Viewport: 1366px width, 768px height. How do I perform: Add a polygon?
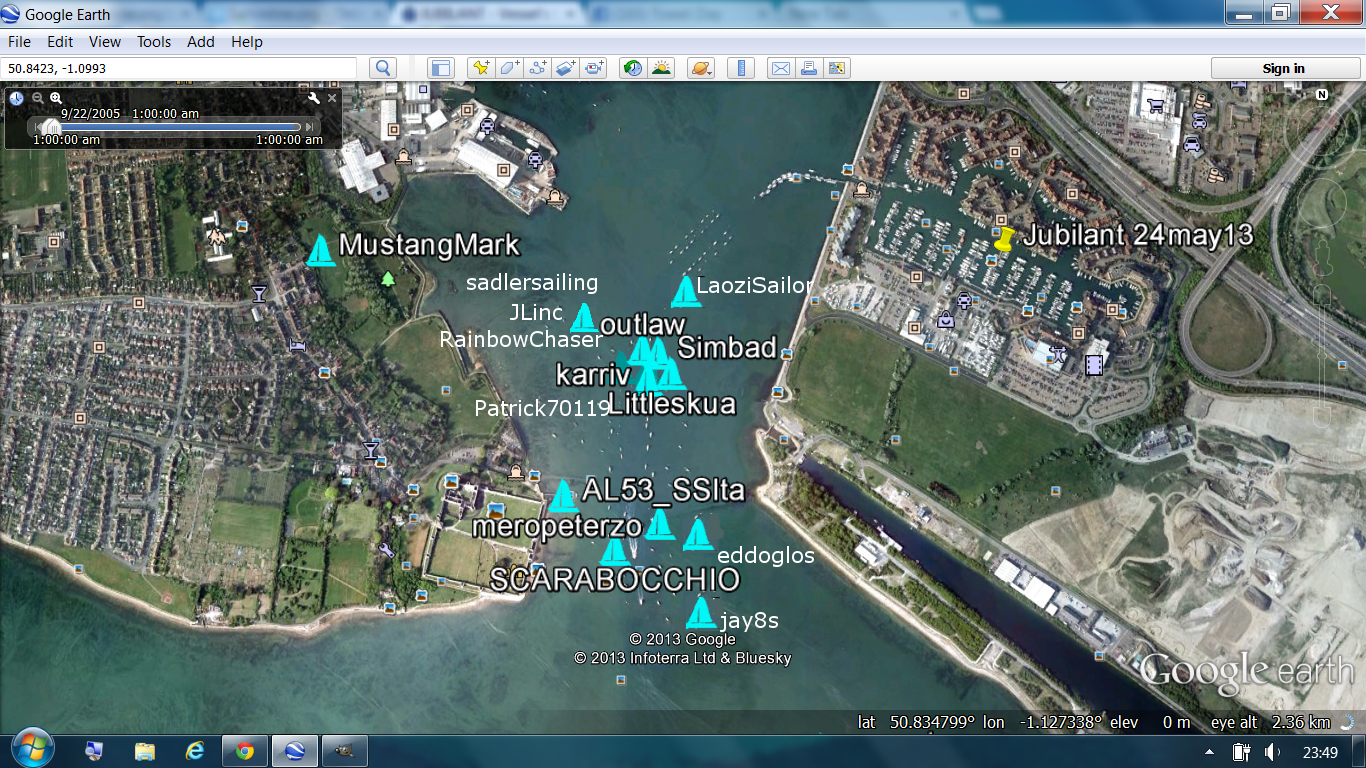coord(509,68)
